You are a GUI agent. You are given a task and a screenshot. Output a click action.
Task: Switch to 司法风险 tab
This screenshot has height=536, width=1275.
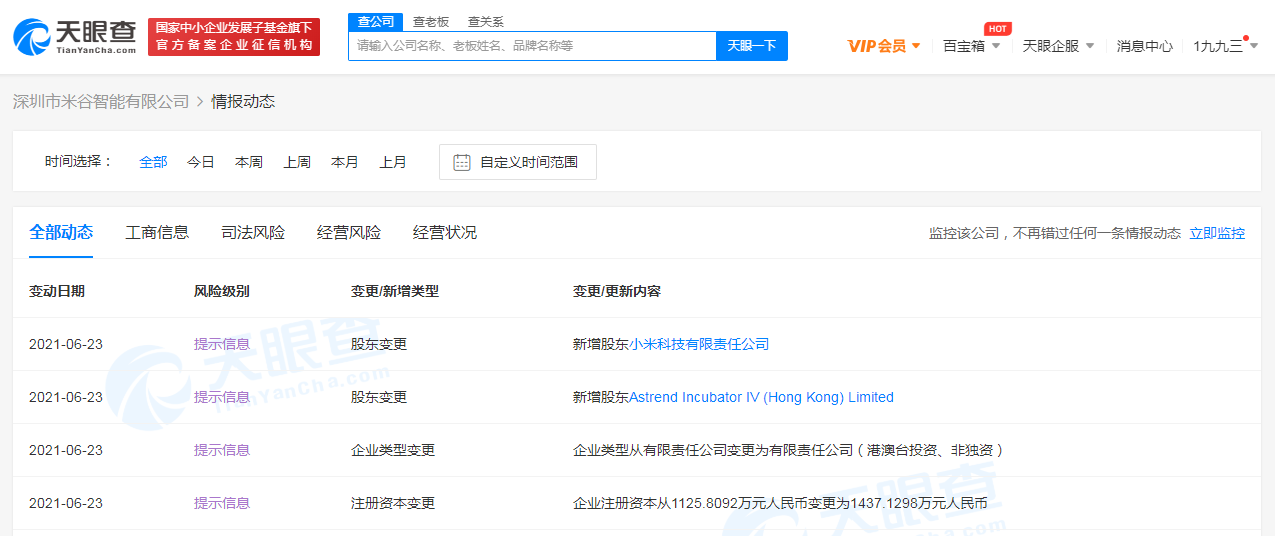(253, 232)
